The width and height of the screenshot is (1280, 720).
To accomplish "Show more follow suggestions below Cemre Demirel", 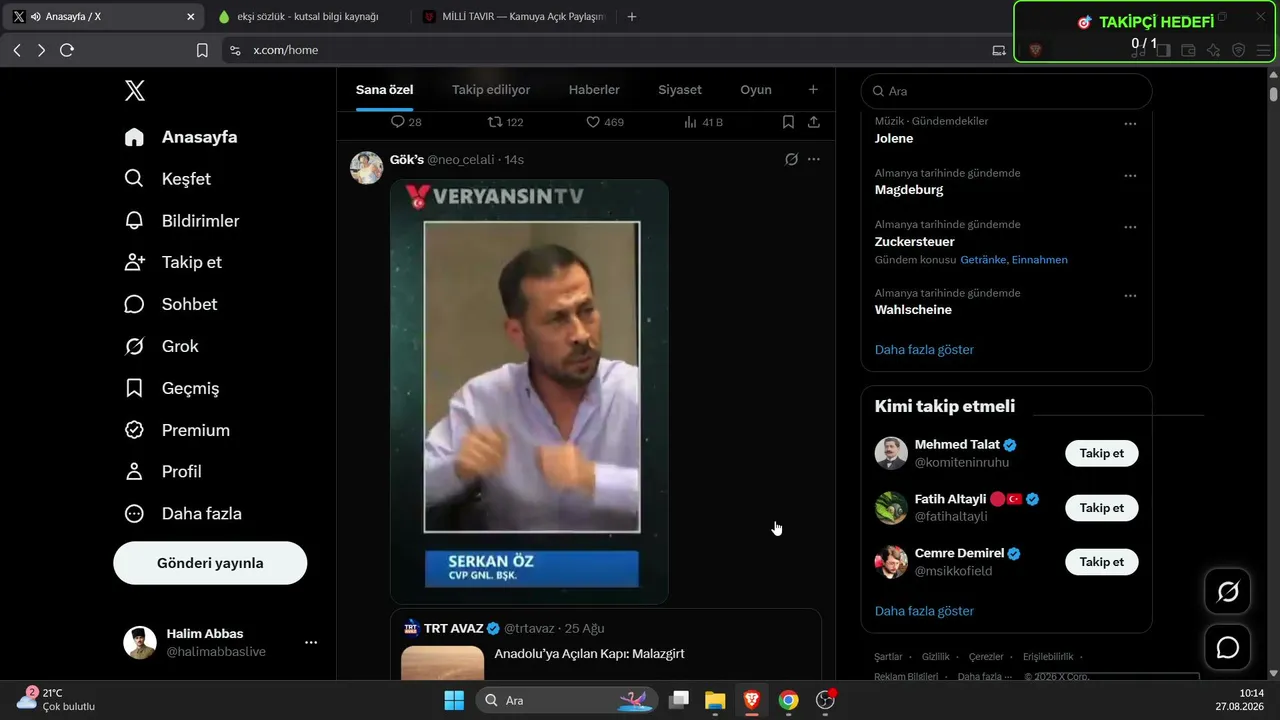I will point(924,611).
